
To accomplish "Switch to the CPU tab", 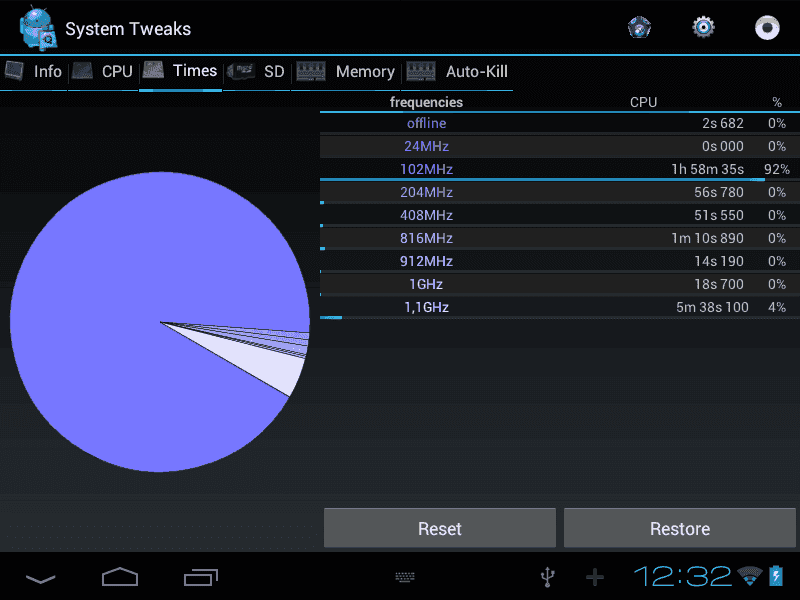I will pyautogui.click(x=103, y=71).
